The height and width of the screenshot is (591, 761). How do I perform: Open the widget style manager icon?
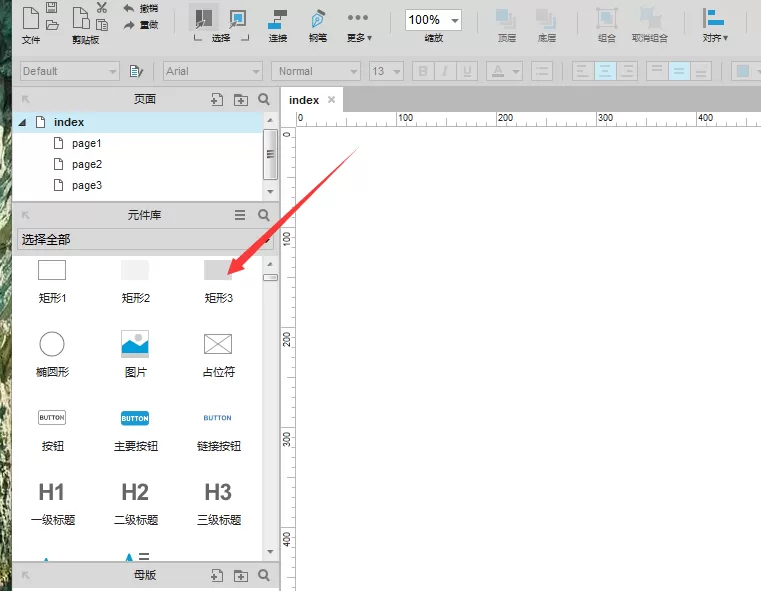pyautogui.click(x=136, y=71)
